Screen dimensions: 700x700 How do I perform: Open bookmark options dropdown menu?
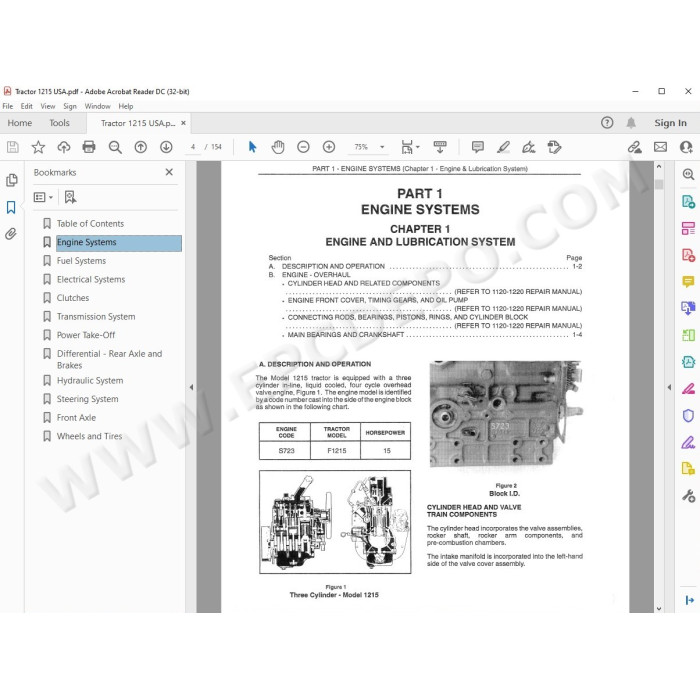click(43, 197)
